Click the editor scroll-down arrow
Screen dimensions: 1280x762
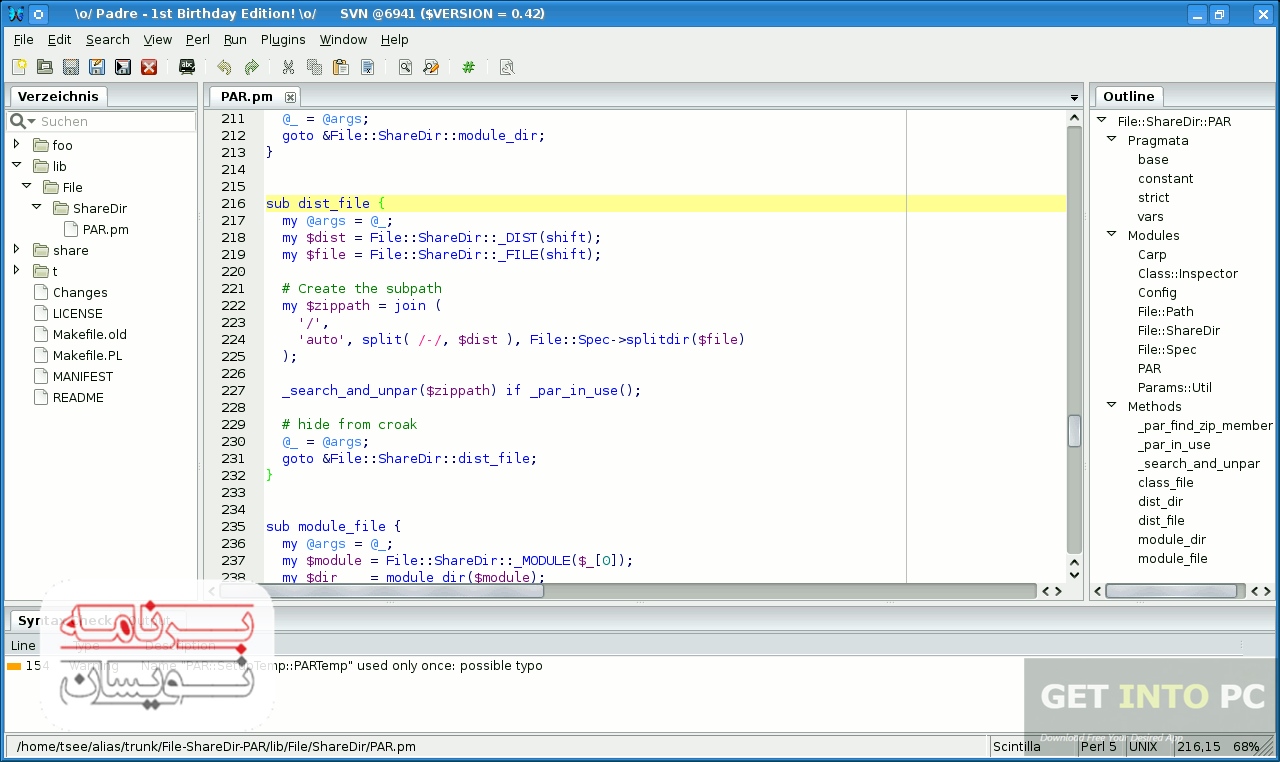point(1074,574)
